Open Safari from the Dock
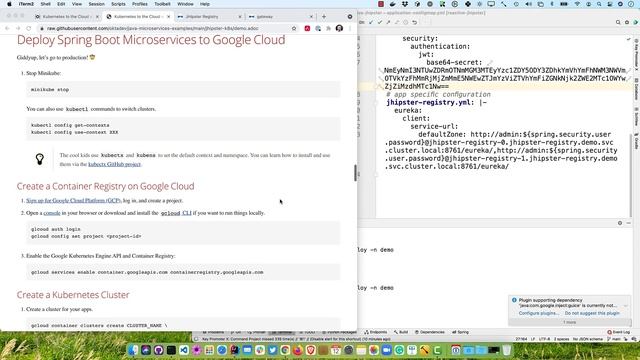 click(222, 350)
